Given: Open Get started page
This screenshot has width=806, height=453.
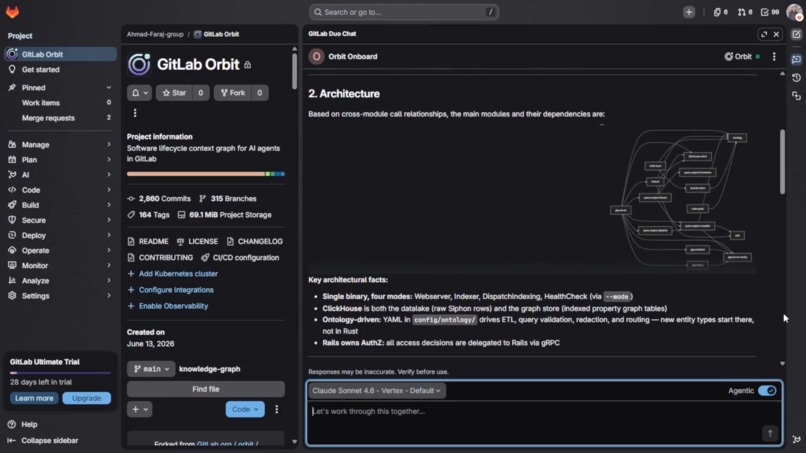Looking at the screenshot, I should pyautogui.click(x=61, y=70).
